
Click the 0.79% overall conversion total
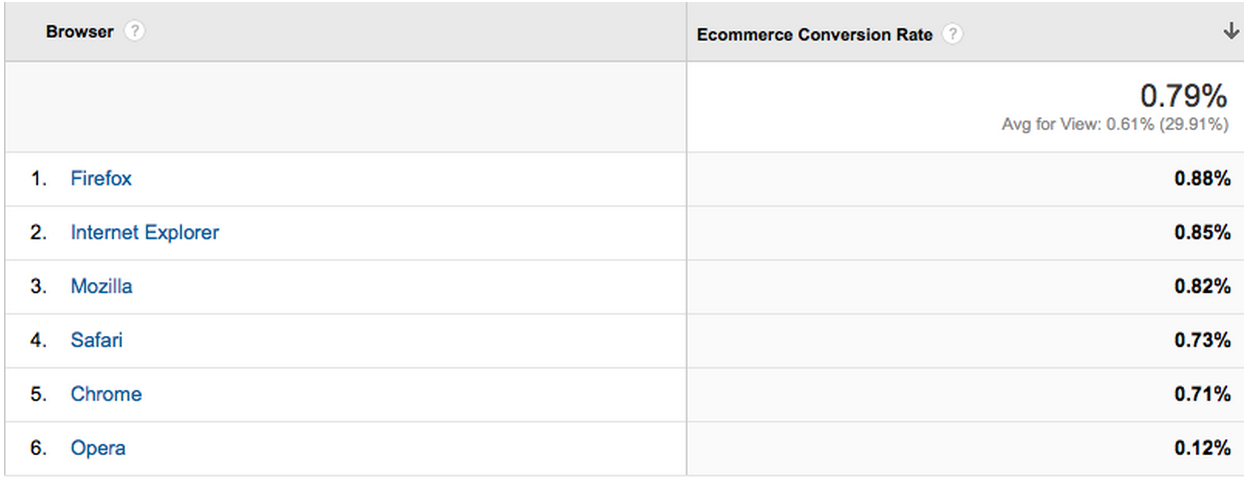[x=1183, y=96]
